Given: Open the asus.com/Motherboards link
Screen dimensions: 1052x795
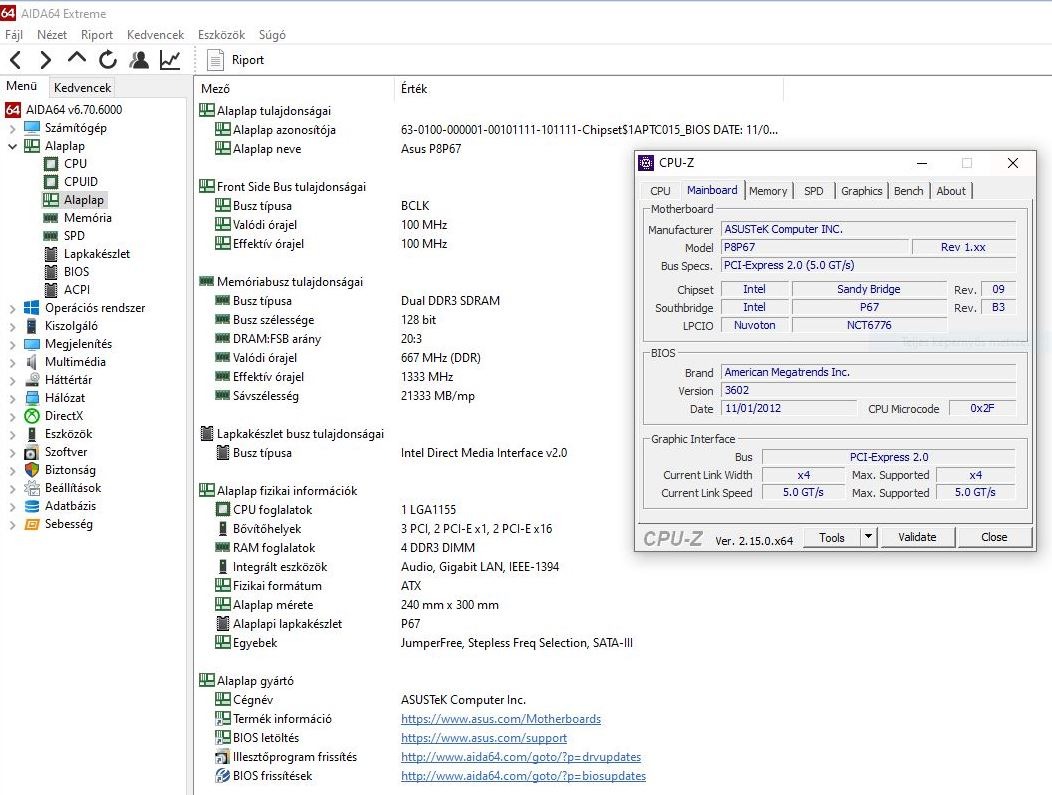Looking at the screenshot, I should [501, 719].
